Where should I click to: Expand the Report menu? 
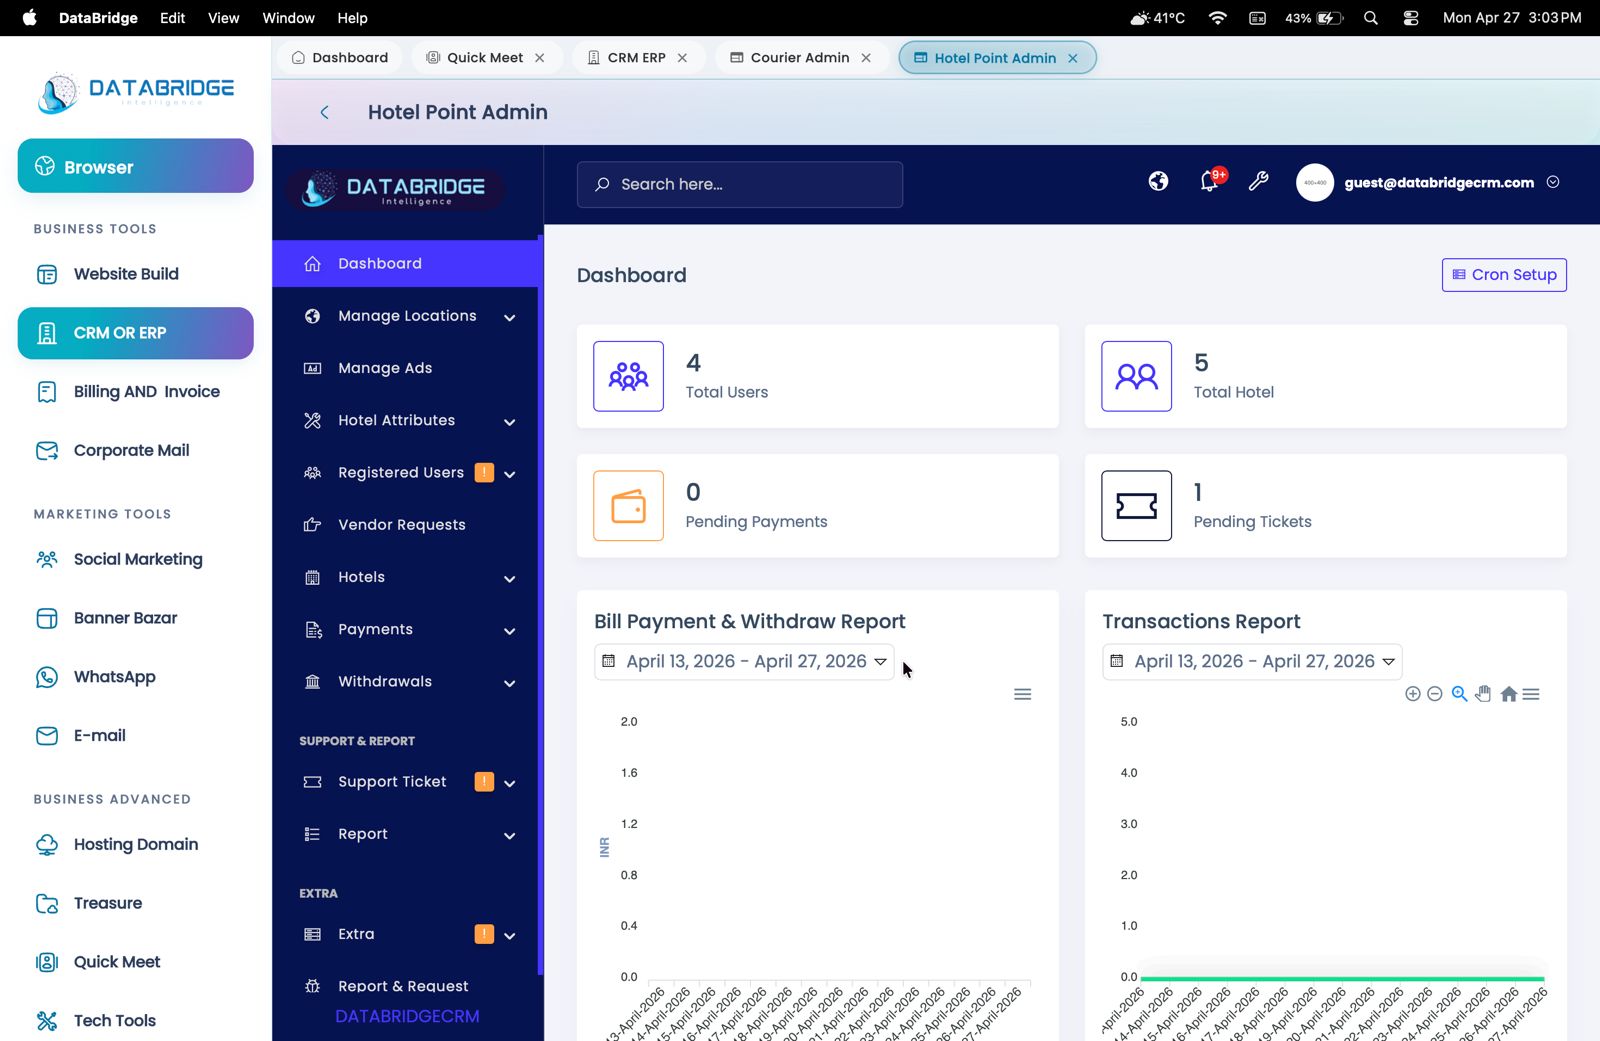pyautogui.click(x=405, y=834)
